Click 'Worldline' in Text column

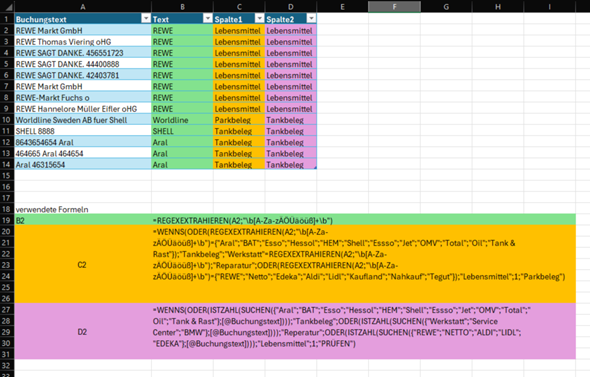point(182,120)
